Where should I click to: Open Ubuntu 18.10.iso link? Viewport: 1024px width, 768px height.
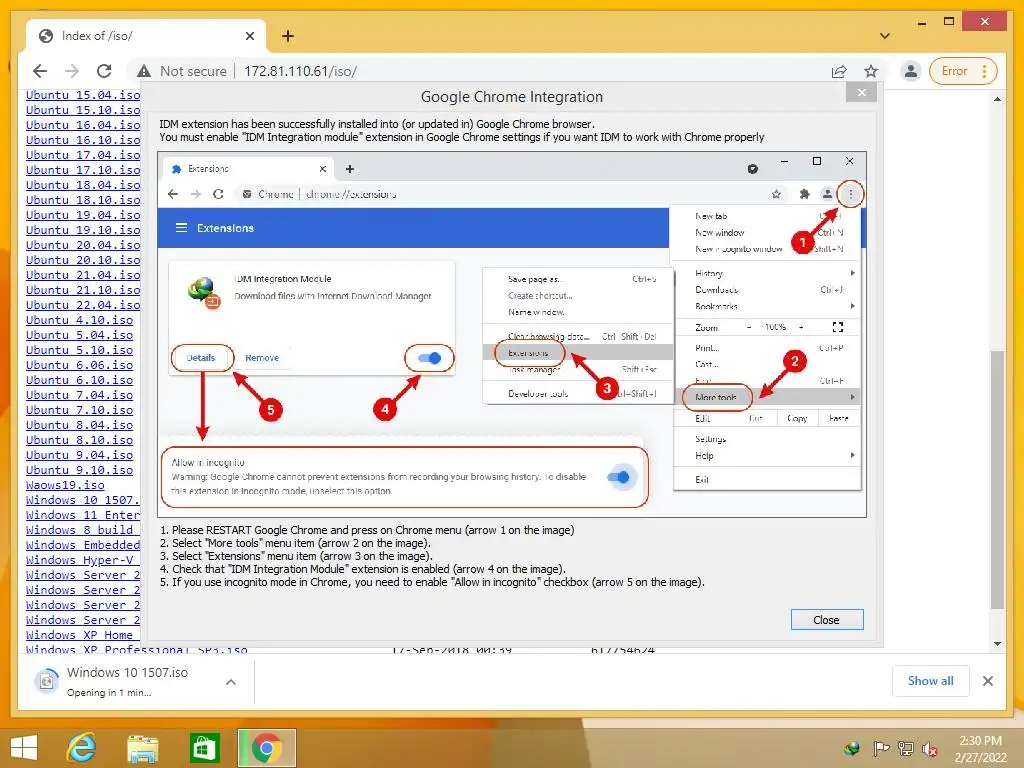coord(83,200)
